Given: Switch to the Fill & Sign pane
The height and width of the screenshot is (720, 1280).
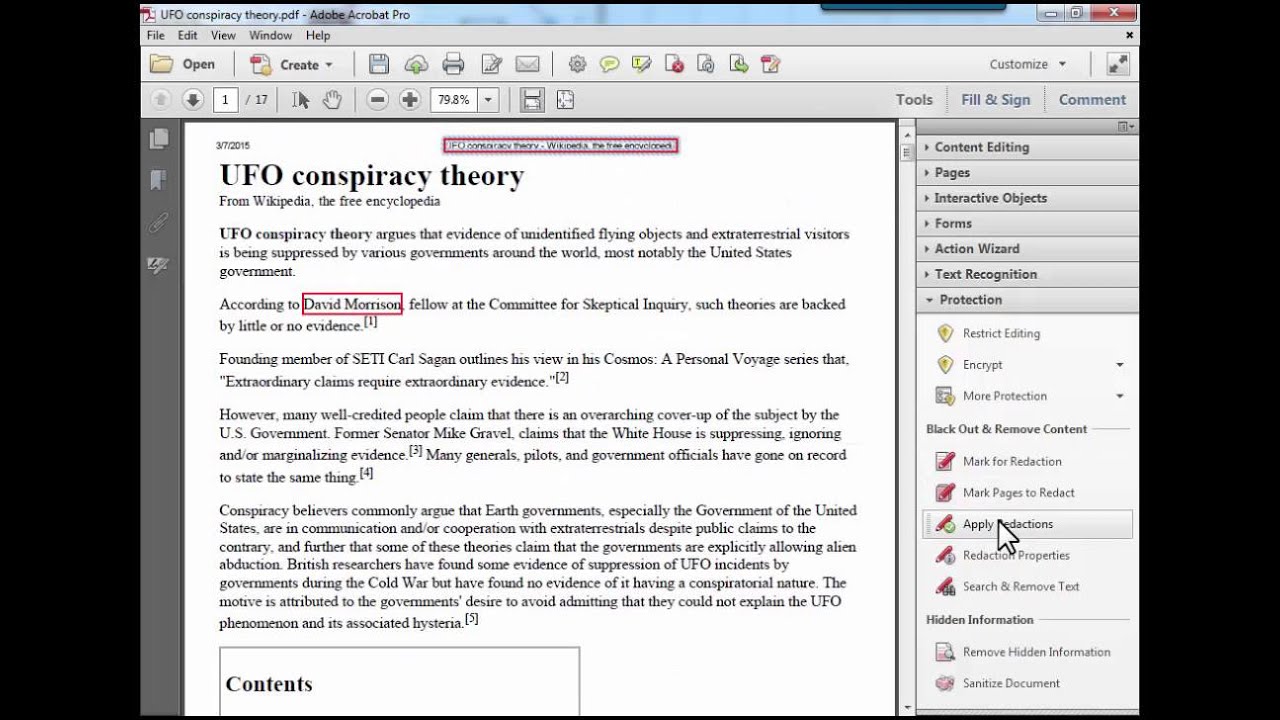Looking at the screenshot, I should (995, 99).
